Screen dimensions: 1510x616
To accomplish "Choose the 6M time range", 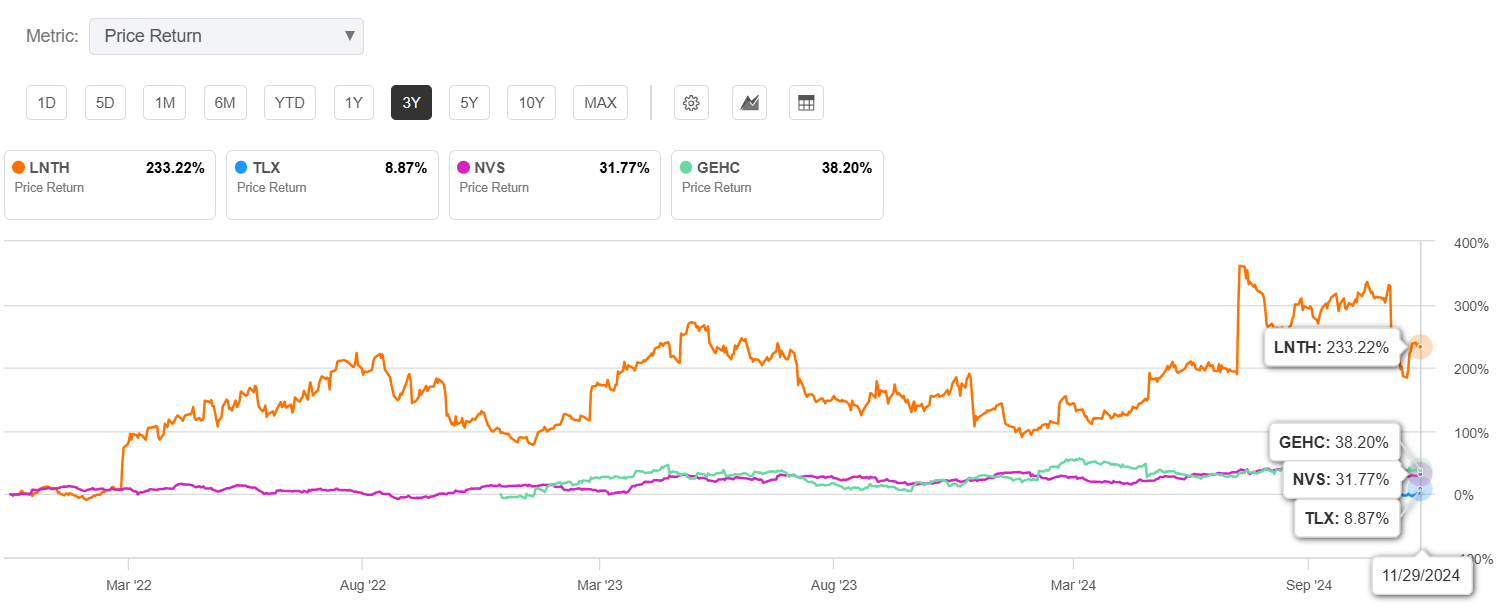I will point(225,102).
